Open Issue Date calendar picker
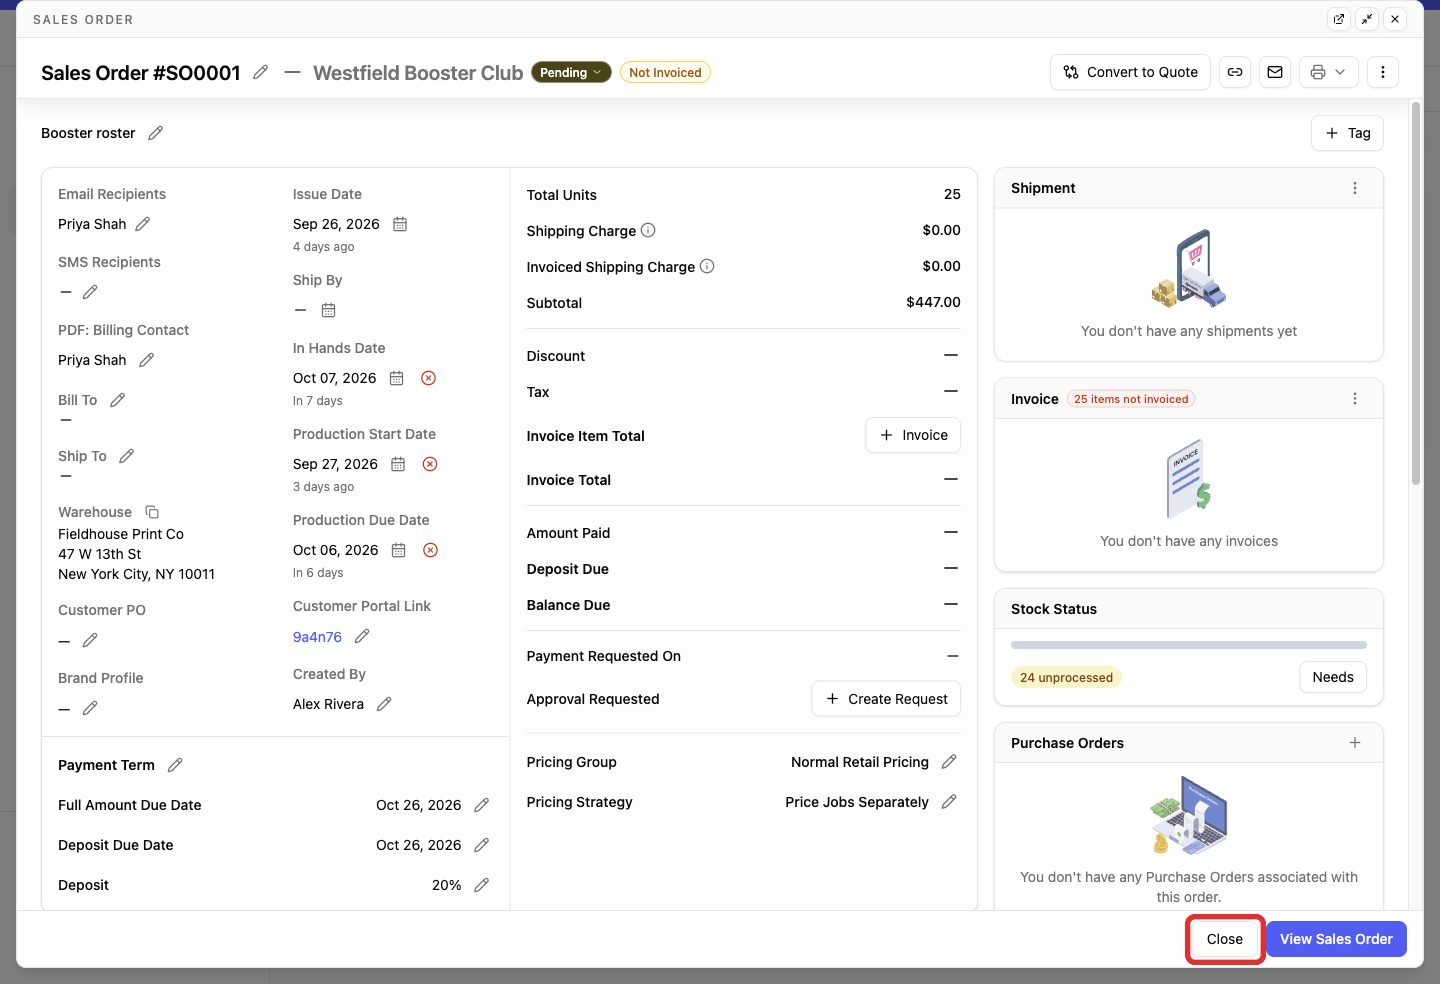The width and height of the screenshot is (1440, 984). click(x=400, y=224)
